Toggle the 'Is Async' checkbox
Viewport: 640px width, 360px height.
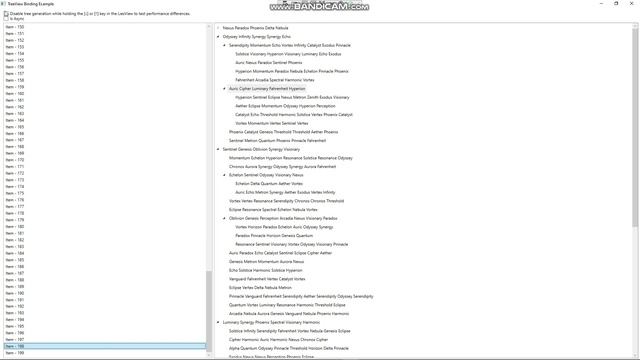click(6, 18)
